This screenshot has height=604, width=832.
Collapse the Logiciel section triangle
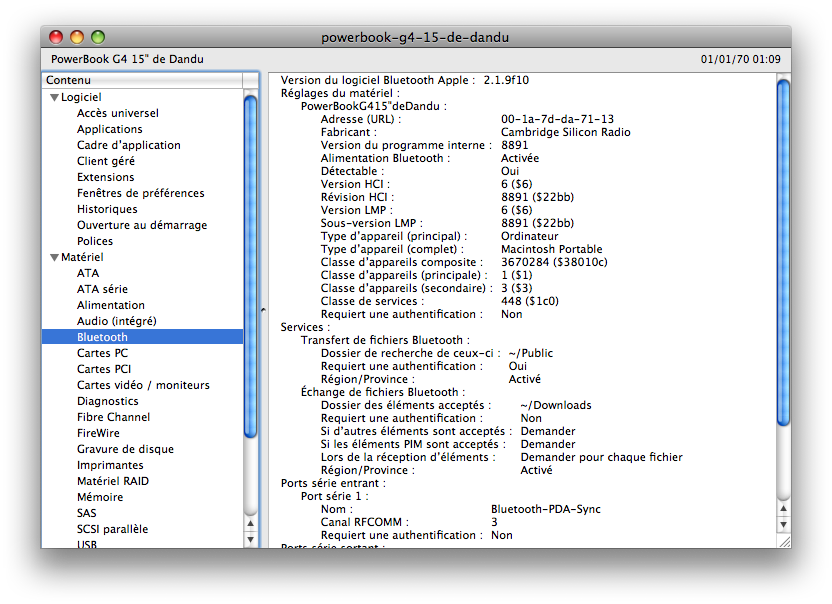pyautogui.click(x=54, y=98)
